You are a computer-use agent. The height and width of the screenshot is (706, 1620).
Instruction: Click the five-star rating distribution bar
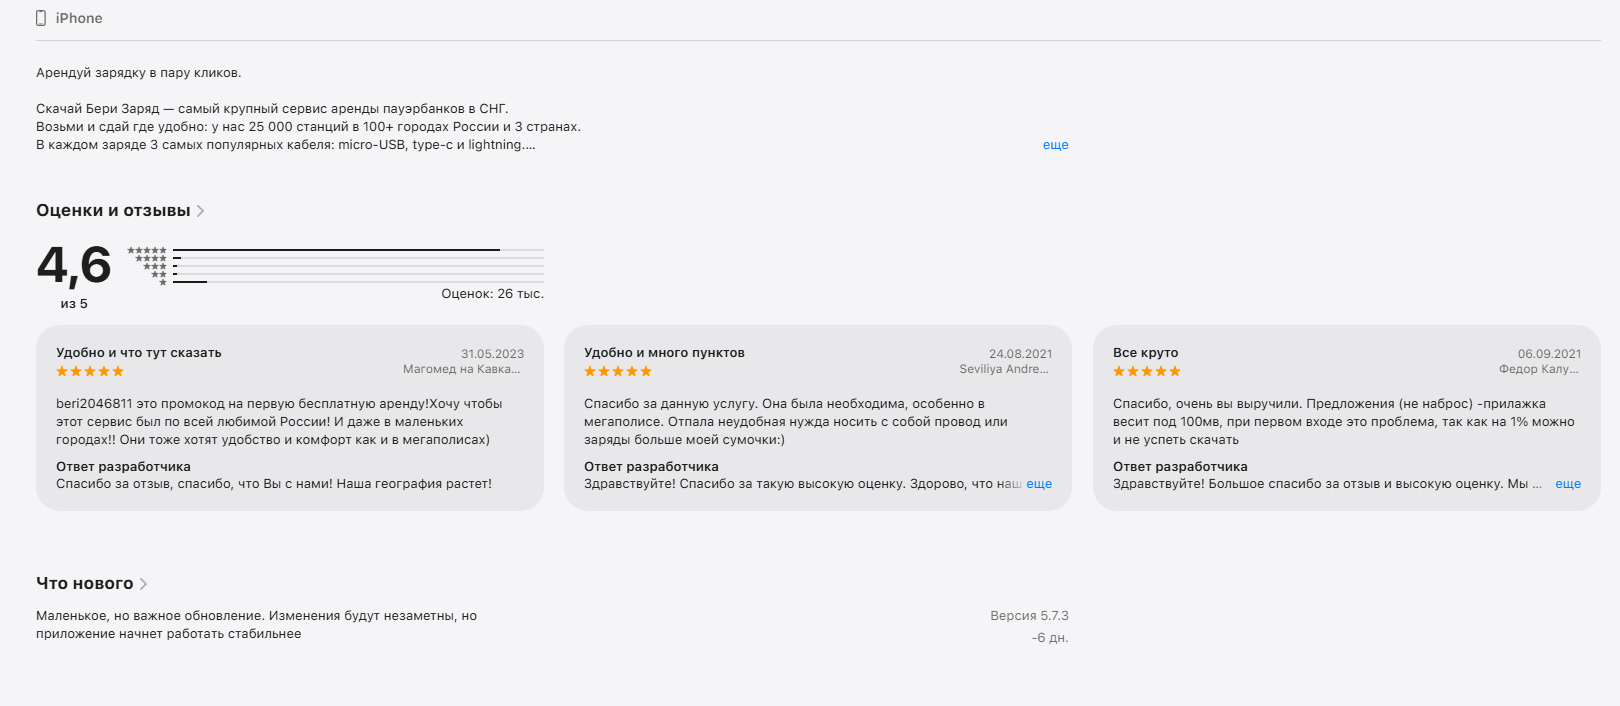coord(358,250)
